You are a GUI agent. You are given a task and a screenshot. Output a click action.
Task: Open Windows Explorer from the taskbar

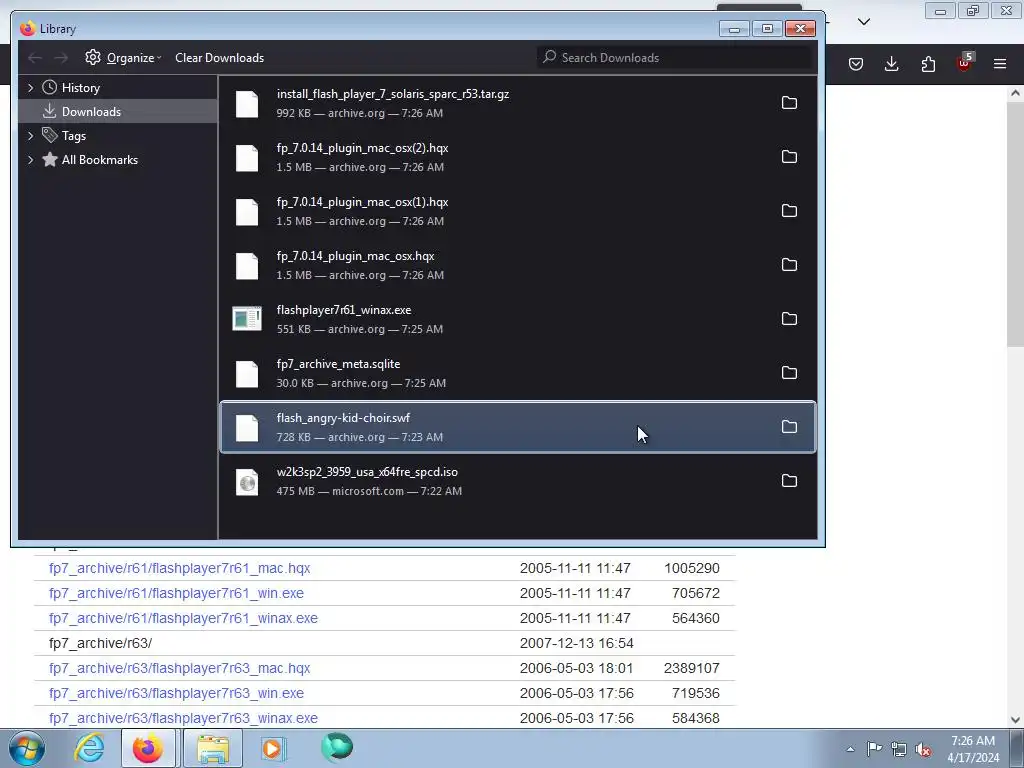pyautogui.click(x=213, y=748)
